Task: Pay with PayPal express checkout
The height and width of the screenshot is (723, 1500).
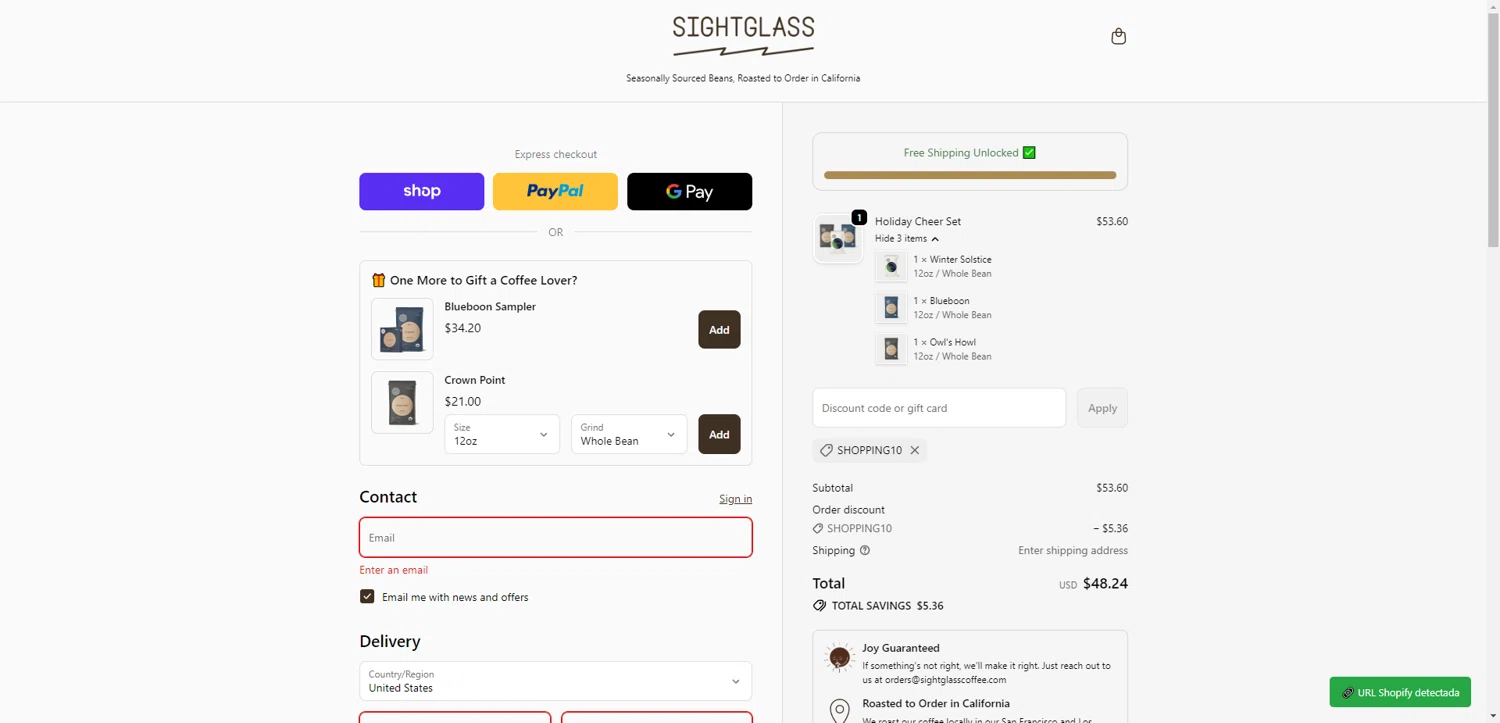Action: pos(555,191)
